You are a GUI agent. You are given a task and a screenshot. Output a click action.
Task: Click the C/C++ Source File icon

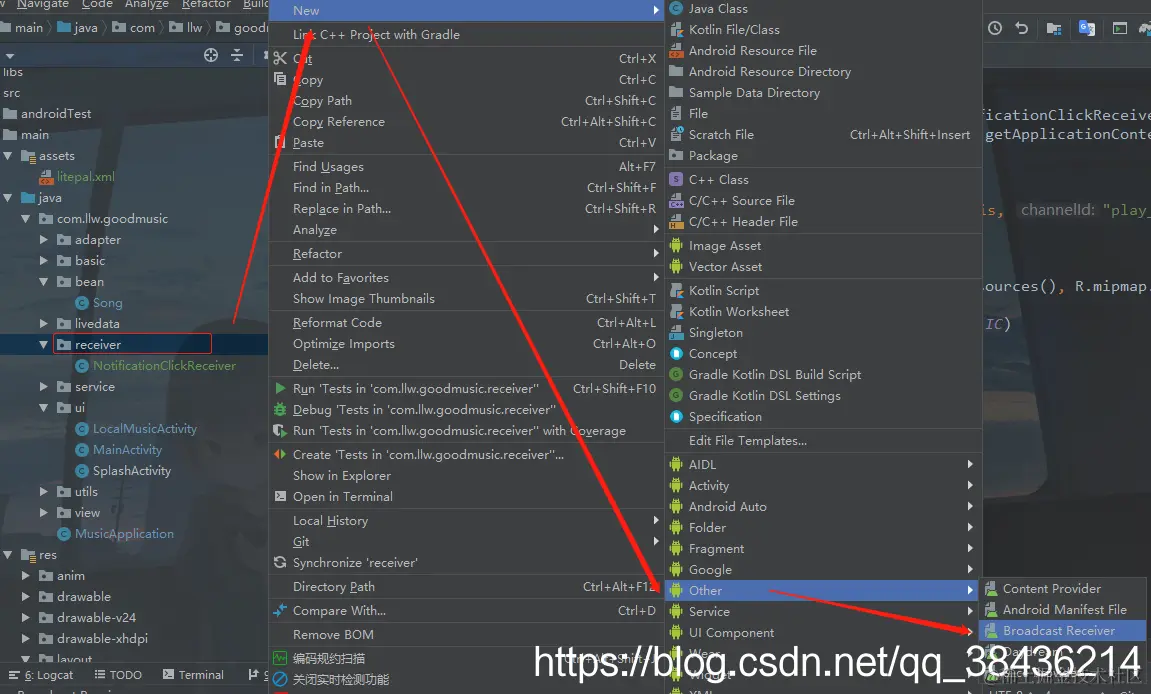pyautogui.click(x=676, y=200)
